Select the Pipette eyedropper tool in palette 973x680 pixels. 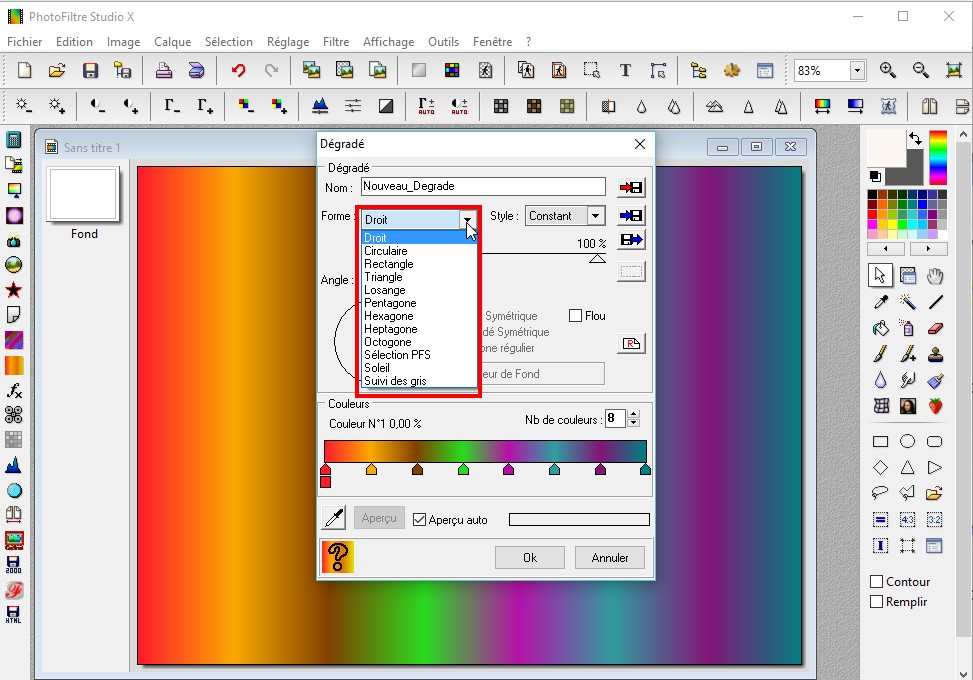click(881, 302)
